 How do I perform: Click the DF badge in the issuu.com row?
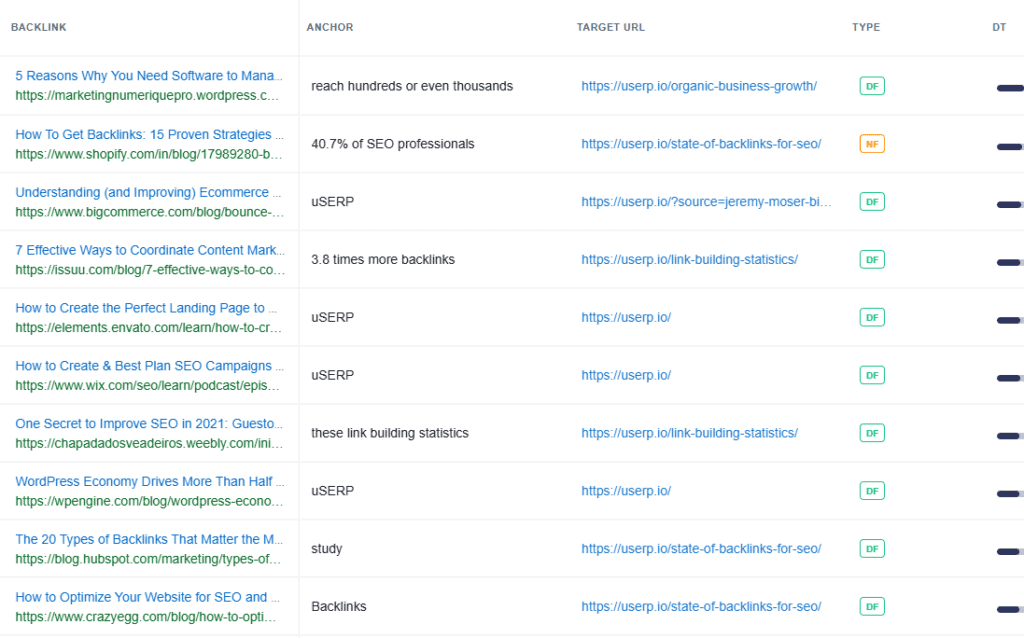[872, 260]
